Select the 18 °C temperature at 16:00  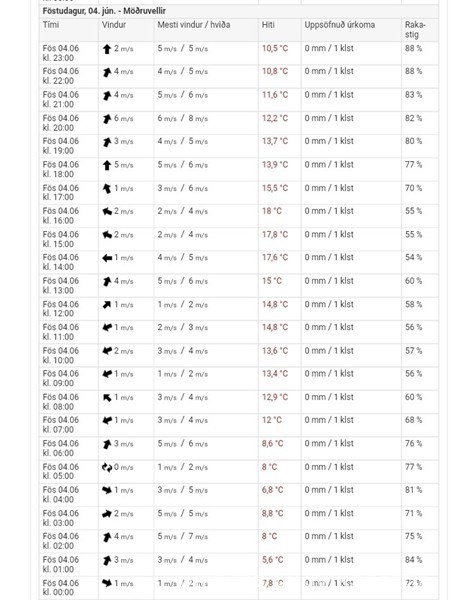tap(272, 211)
